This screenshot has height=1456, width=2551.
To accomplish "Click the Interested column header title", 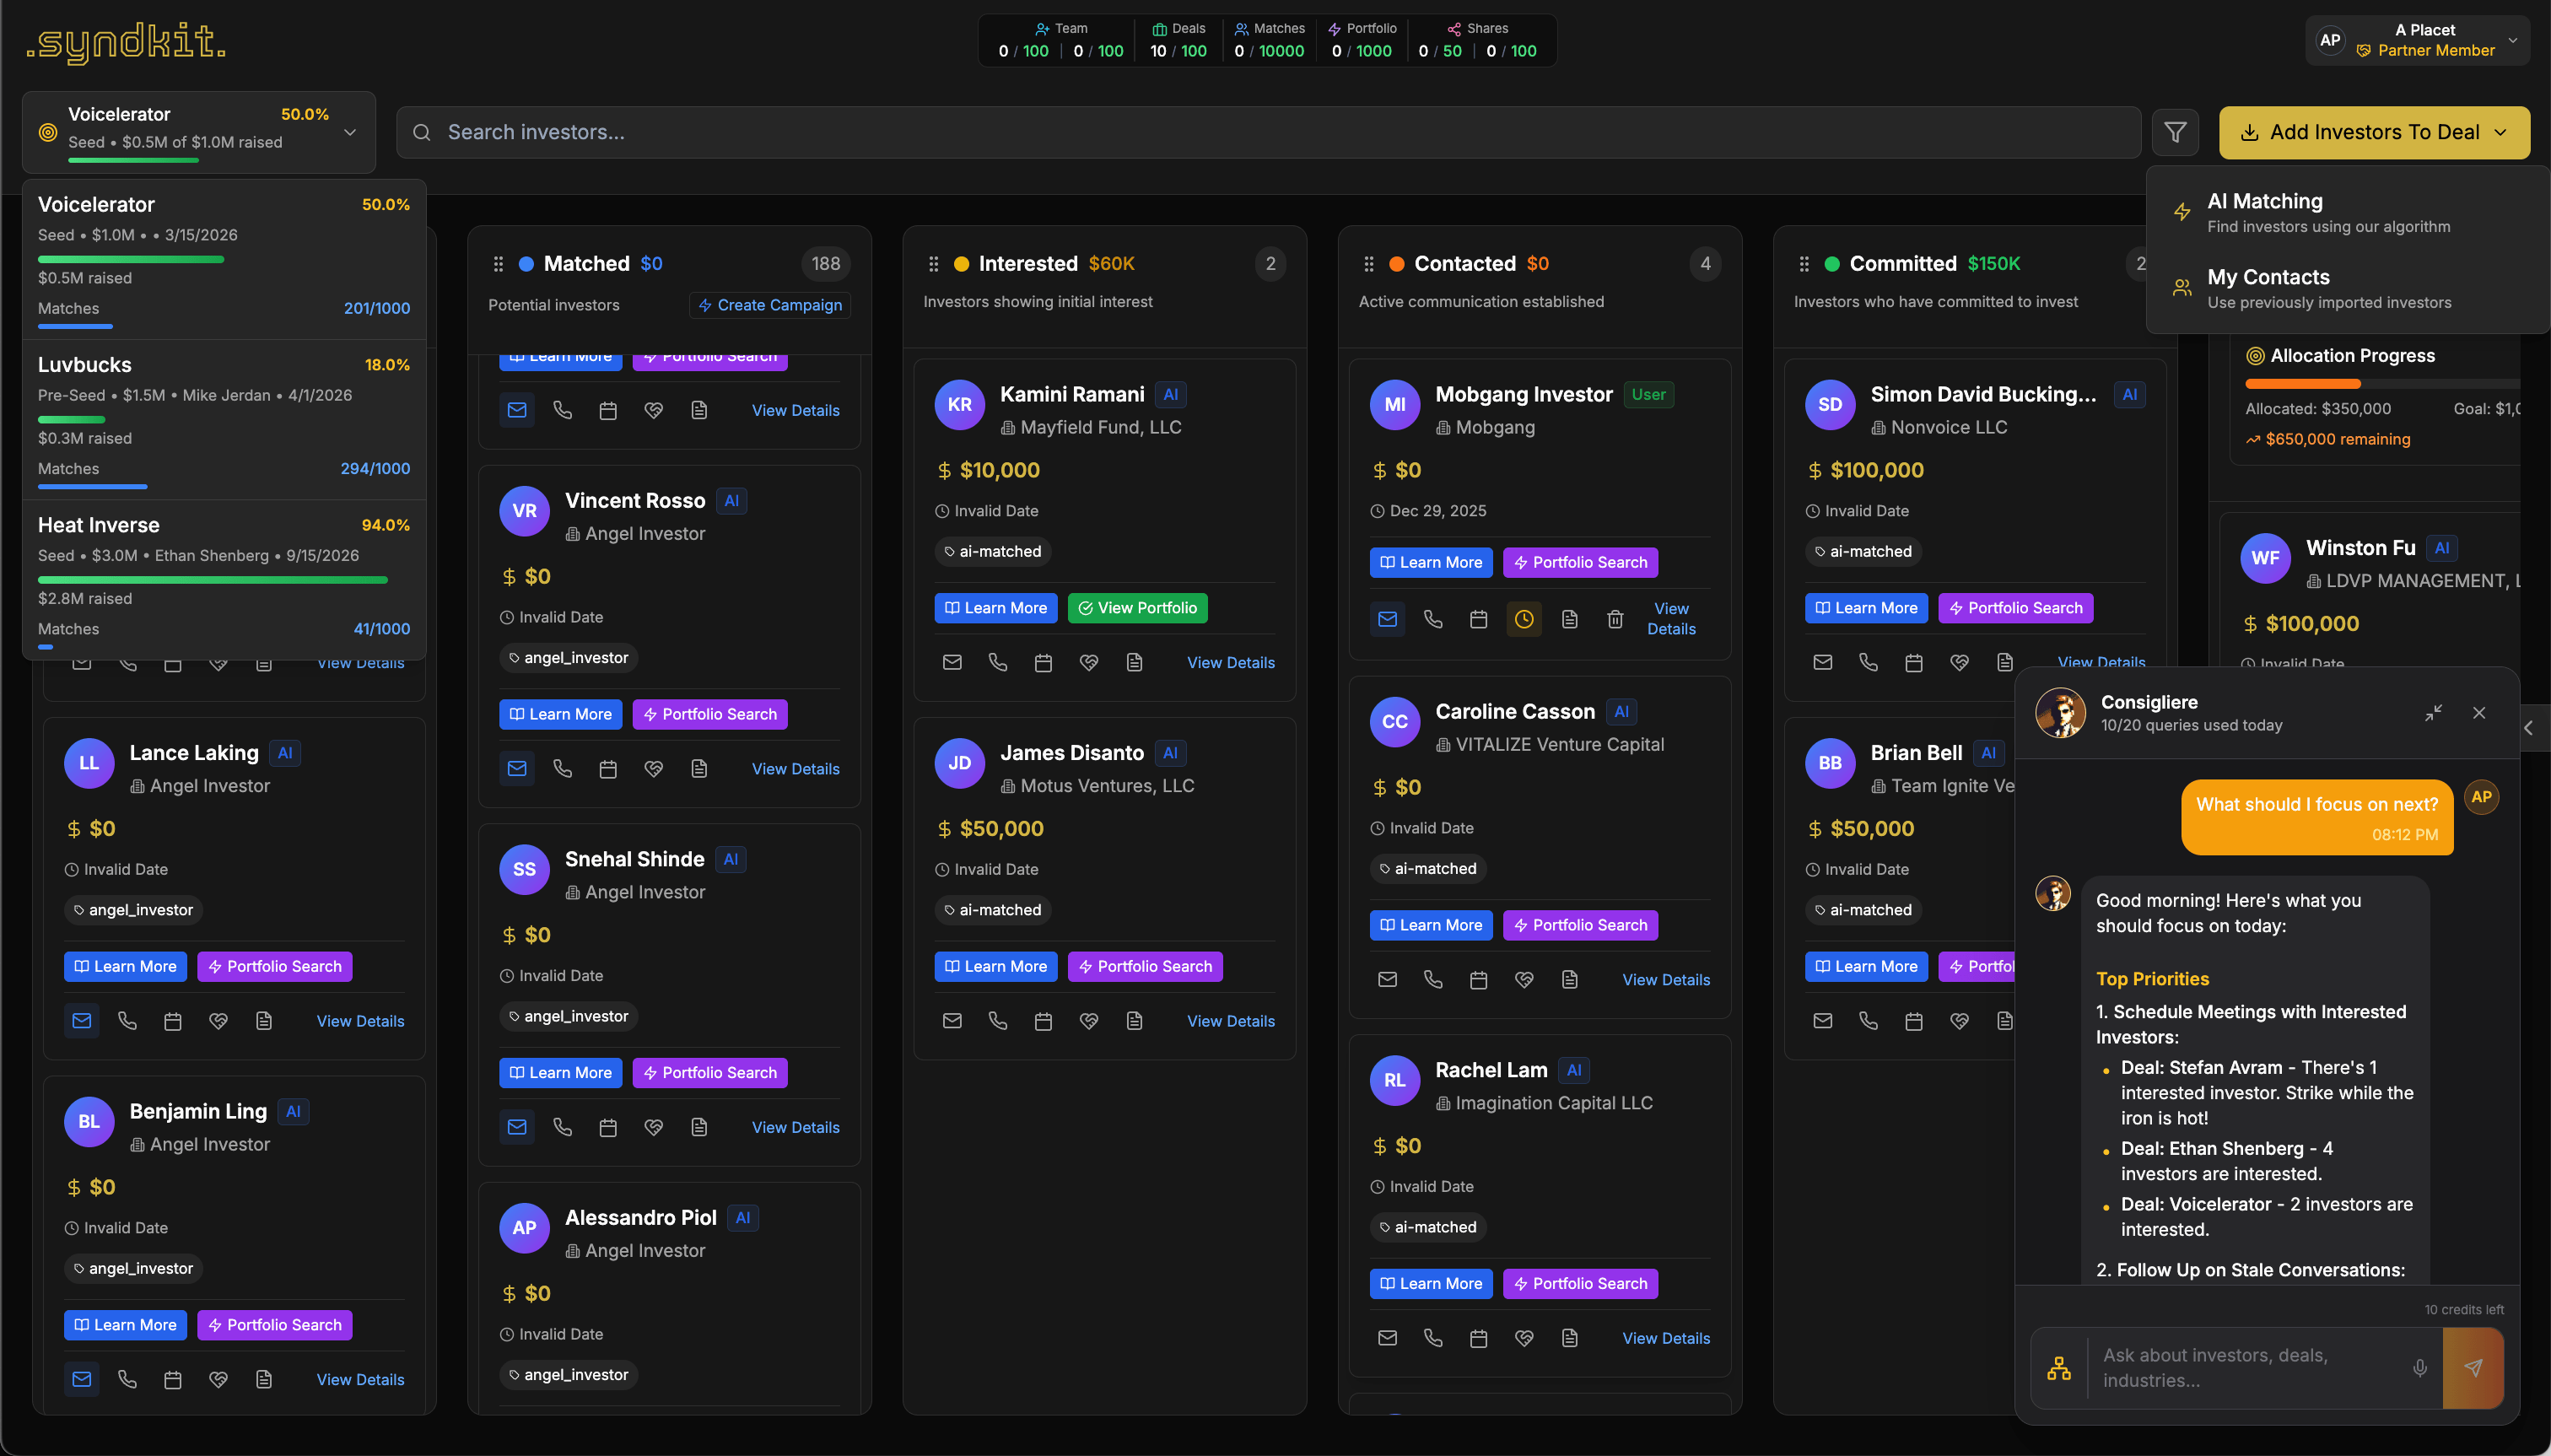I will (1027, 263).
